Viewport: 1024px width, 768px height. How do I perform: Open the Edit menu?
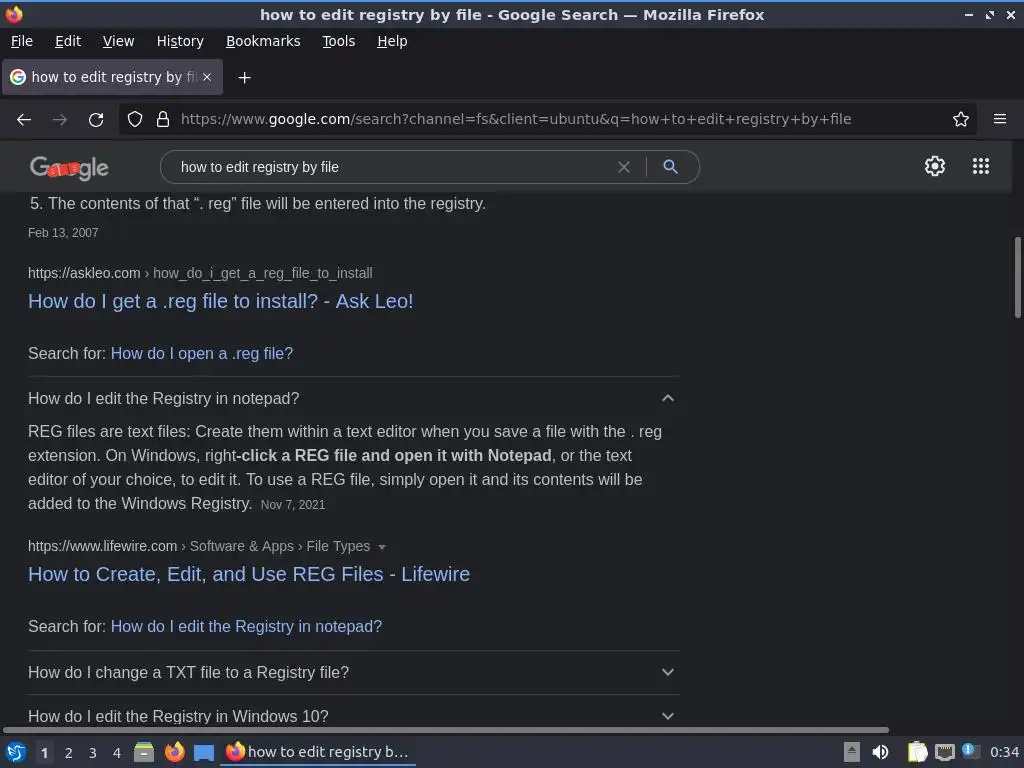pyautogui.click(x=68, y=41)
